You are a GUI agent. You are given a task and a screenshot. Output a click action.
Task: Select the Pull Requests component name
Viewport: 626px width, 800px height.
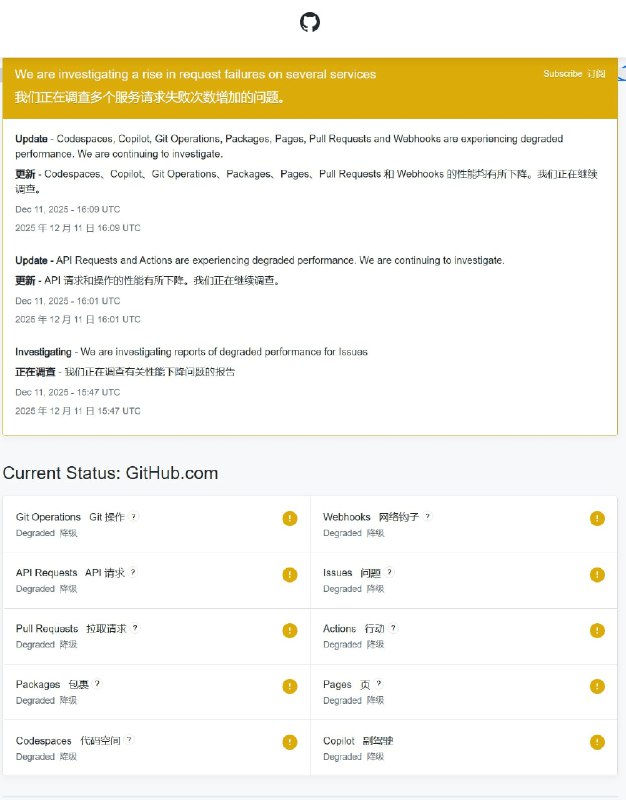(x=47, y=629)
